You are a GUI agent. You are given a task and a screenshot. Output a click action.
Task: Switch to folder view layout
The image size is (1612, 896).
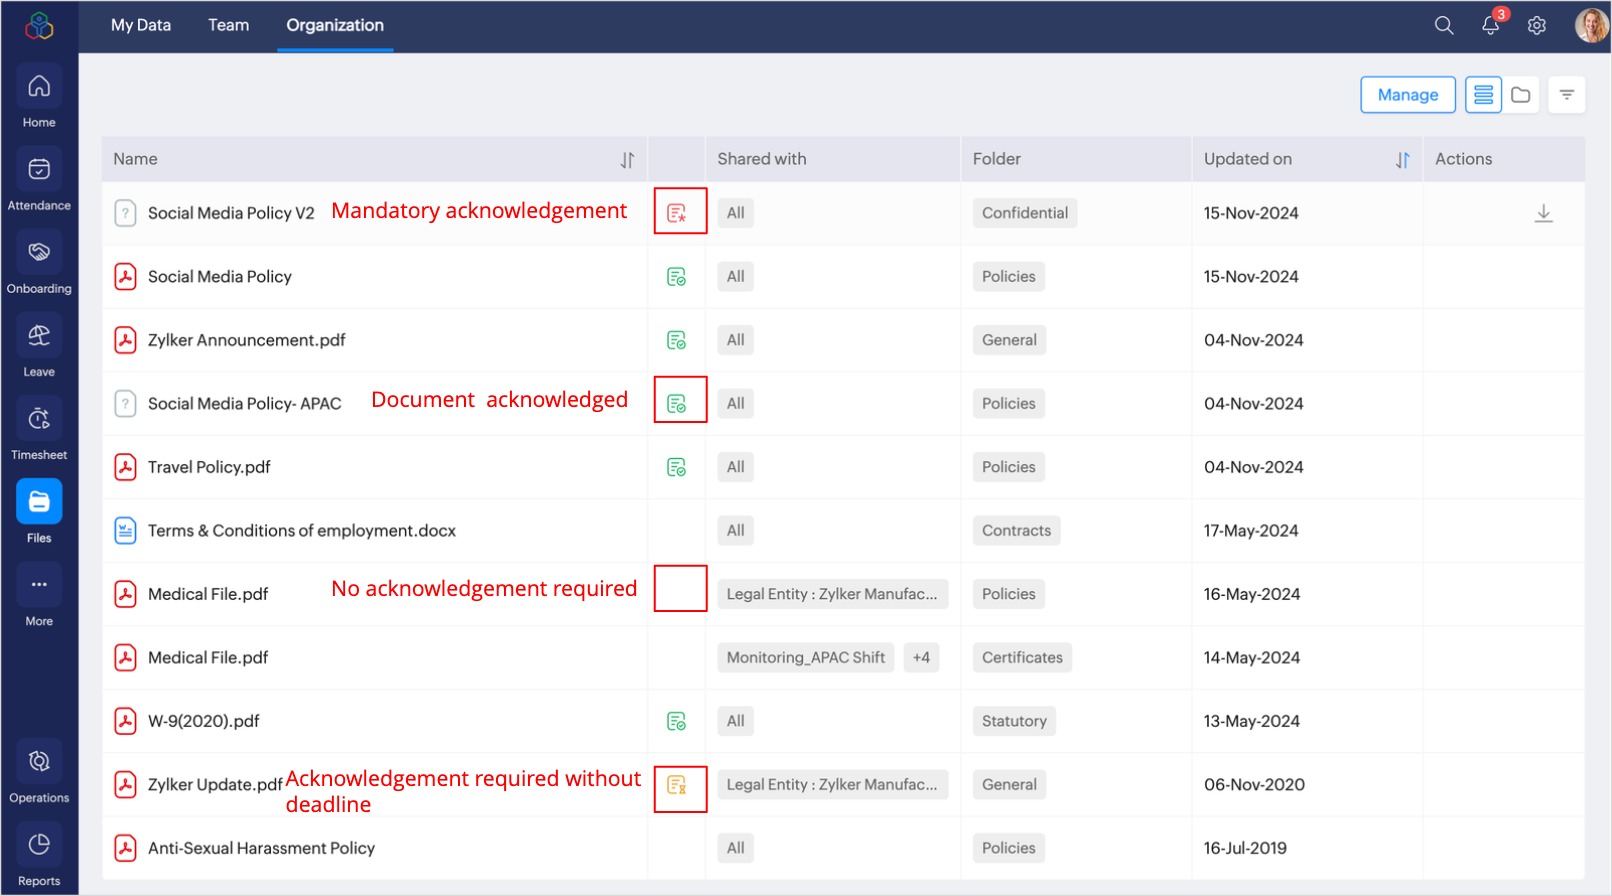click(x=1521, y=95)
